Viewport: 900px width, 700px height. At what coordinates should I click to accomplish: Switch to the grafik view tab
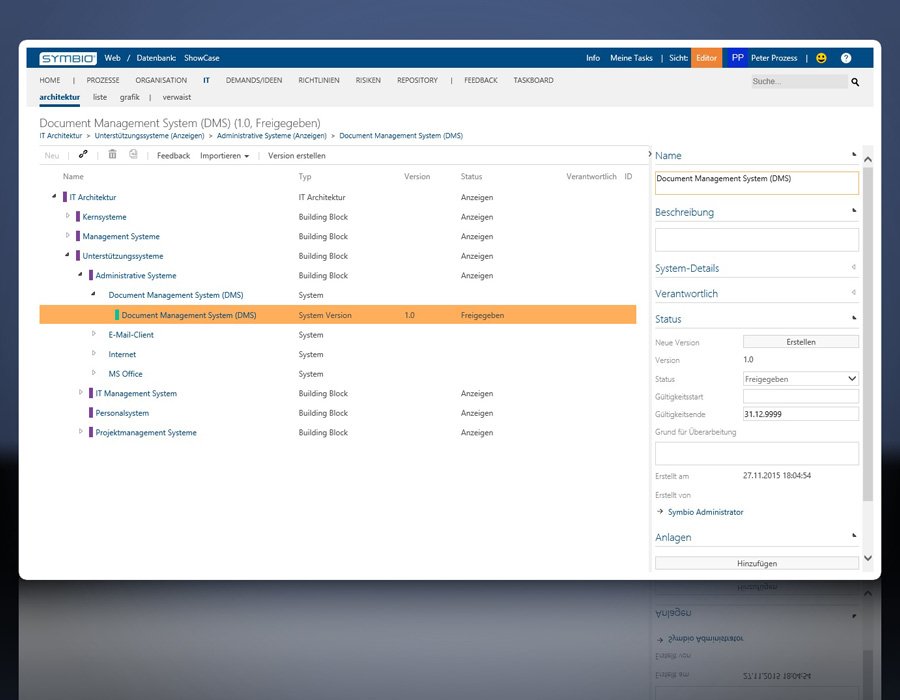click(x=130, y=97)
